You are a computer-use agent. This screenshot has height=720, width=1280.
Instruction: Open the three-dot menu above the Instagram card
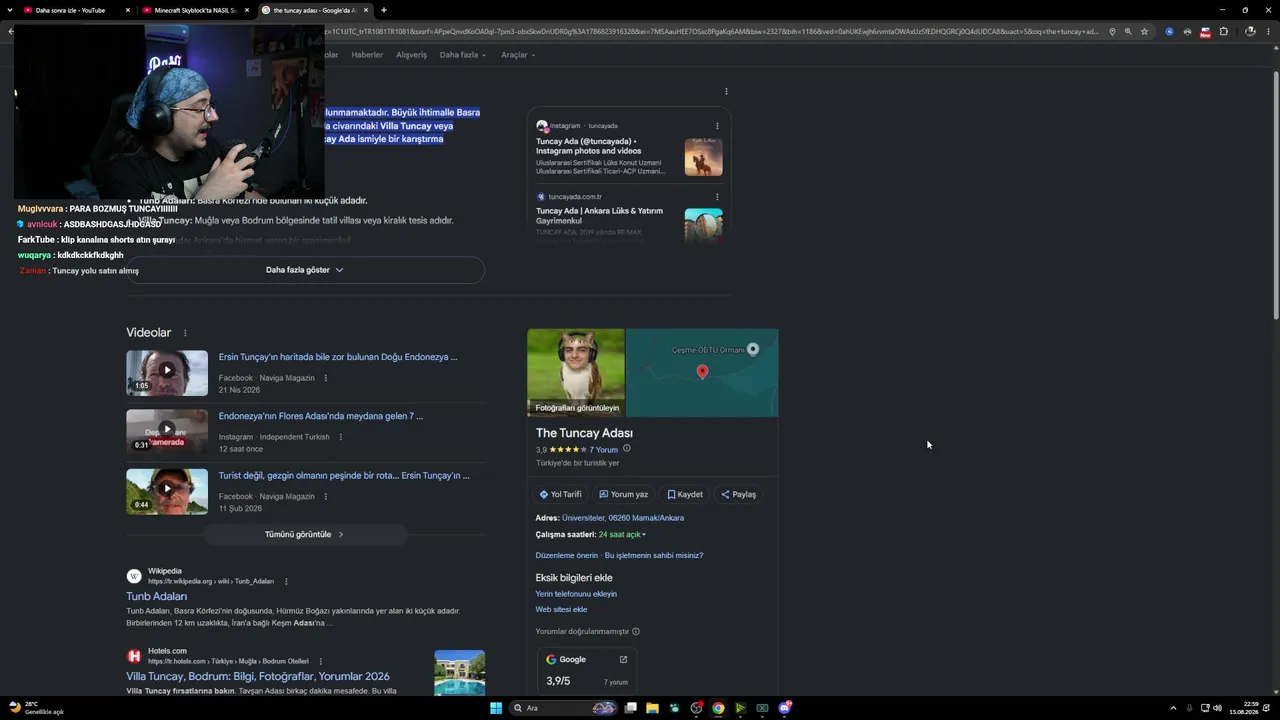726,92
